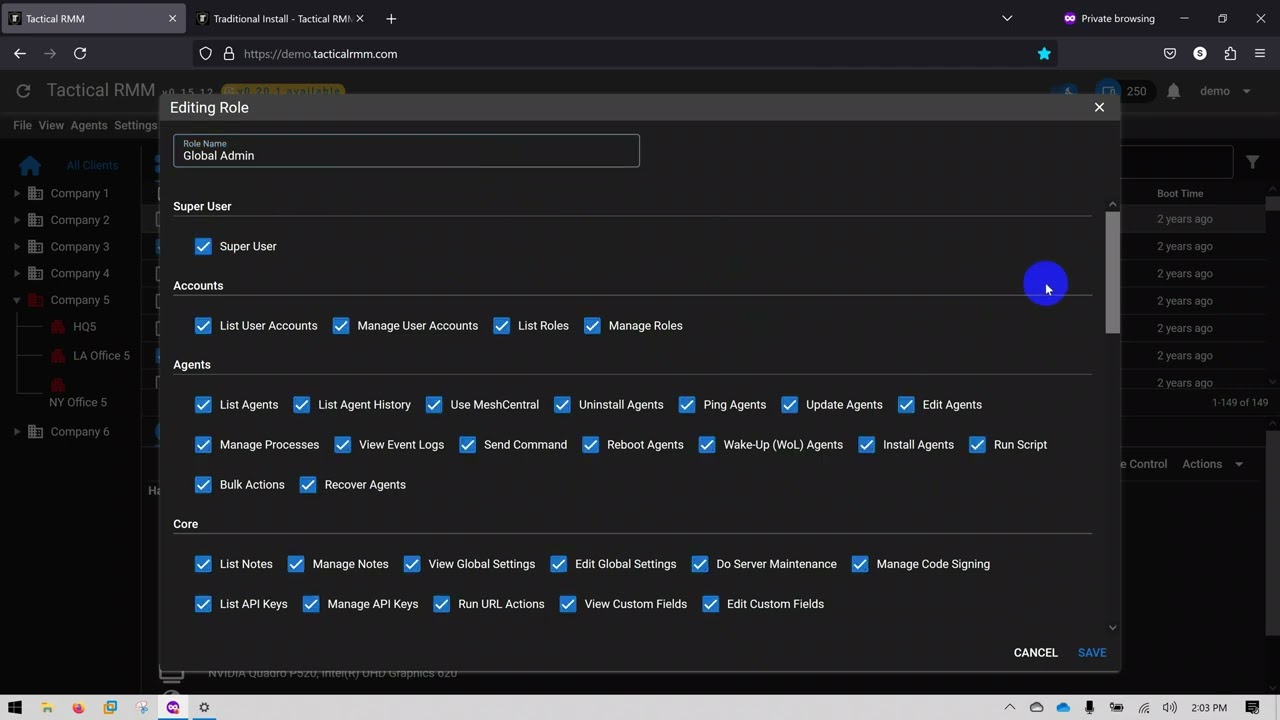The height and width of the screenshot is (720, 1280).
Task: Open the browser extensions puzzle icon
Action: [x=1230, y=54]
